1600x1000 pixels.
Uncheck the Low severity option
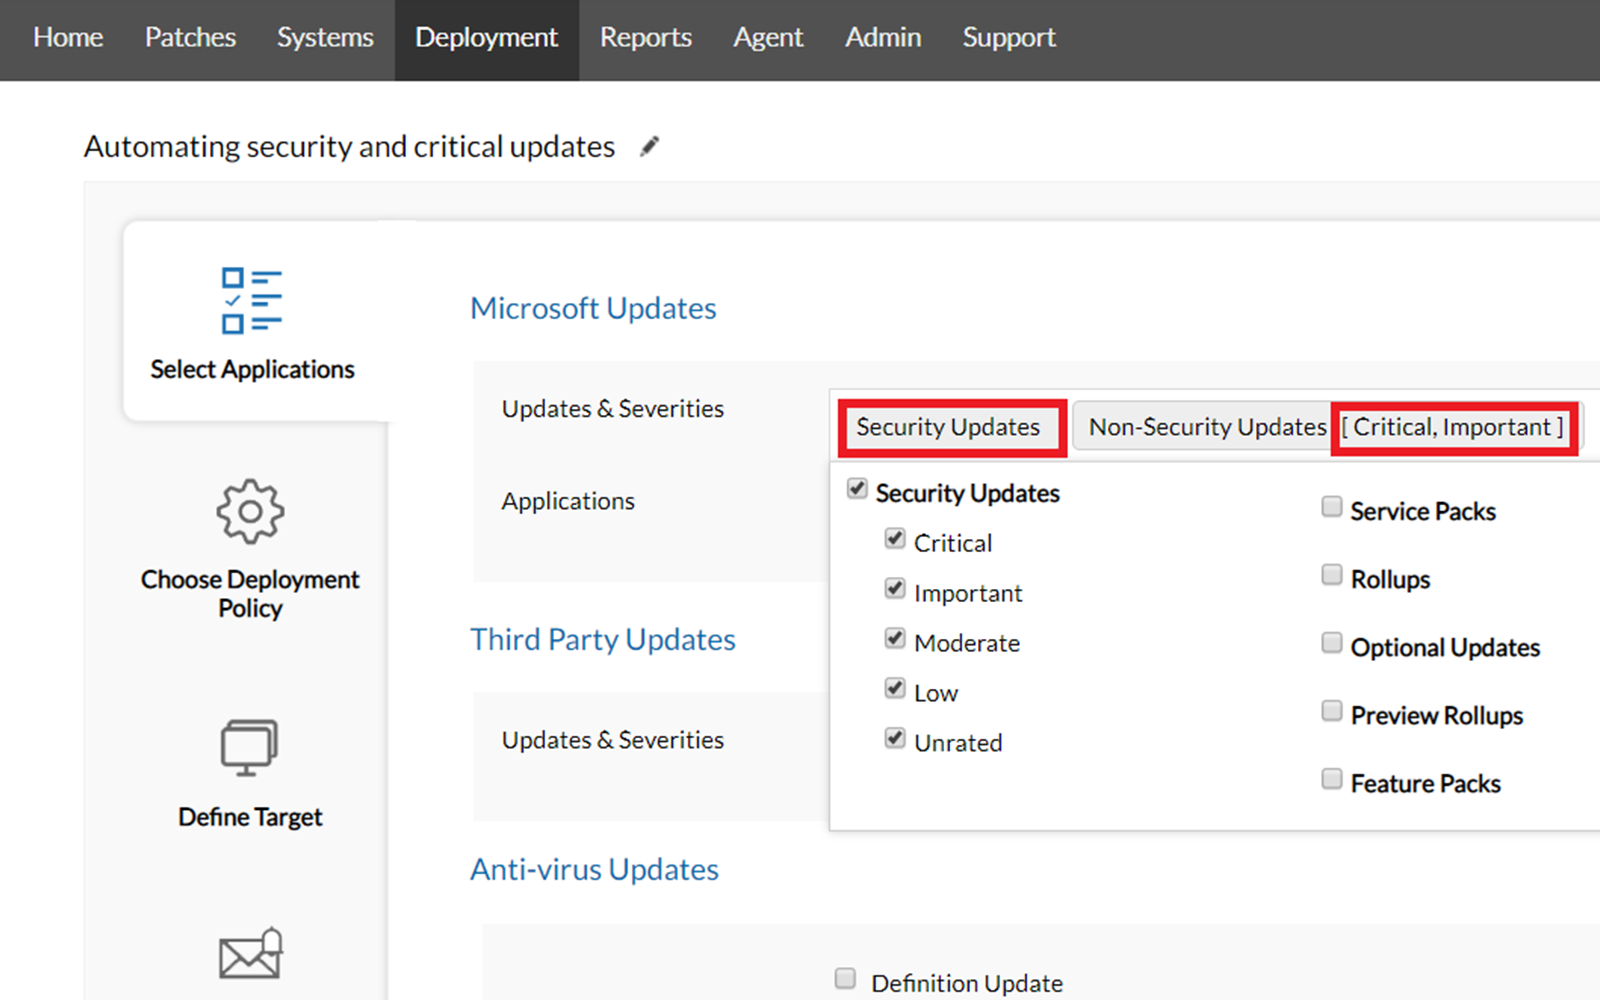[x=894, y=688]
